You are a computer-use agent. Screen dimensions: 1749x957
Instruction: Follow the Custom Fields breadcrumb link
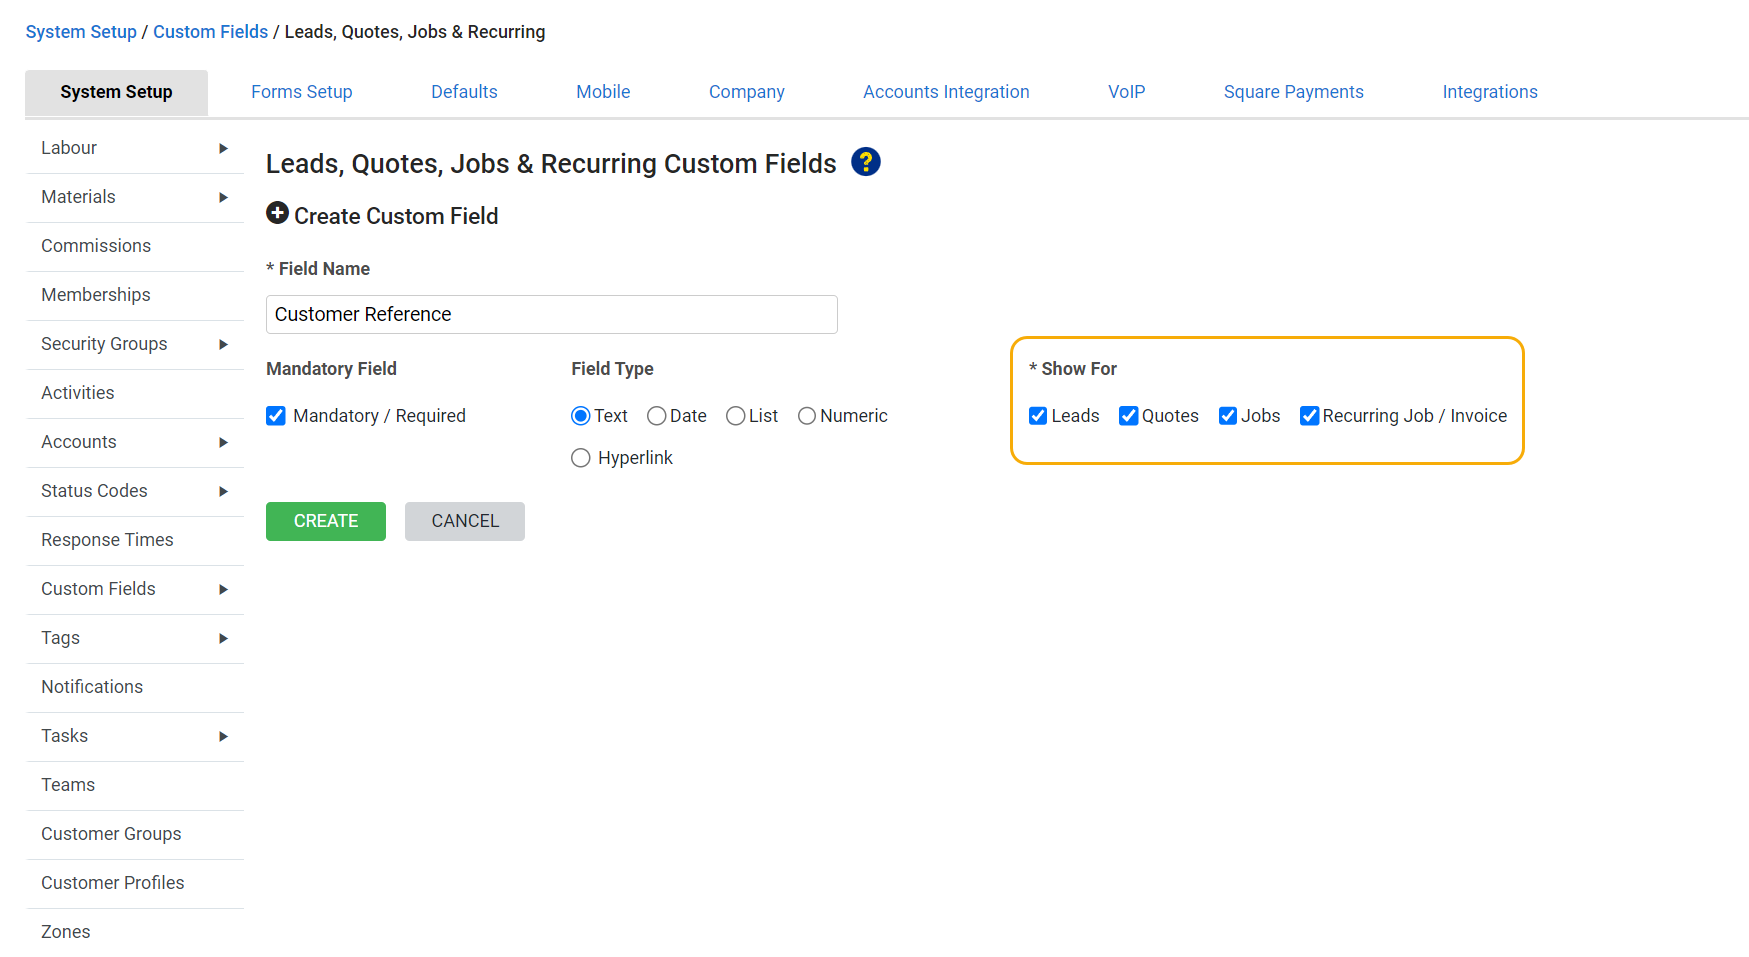click(x=210, y=32)
